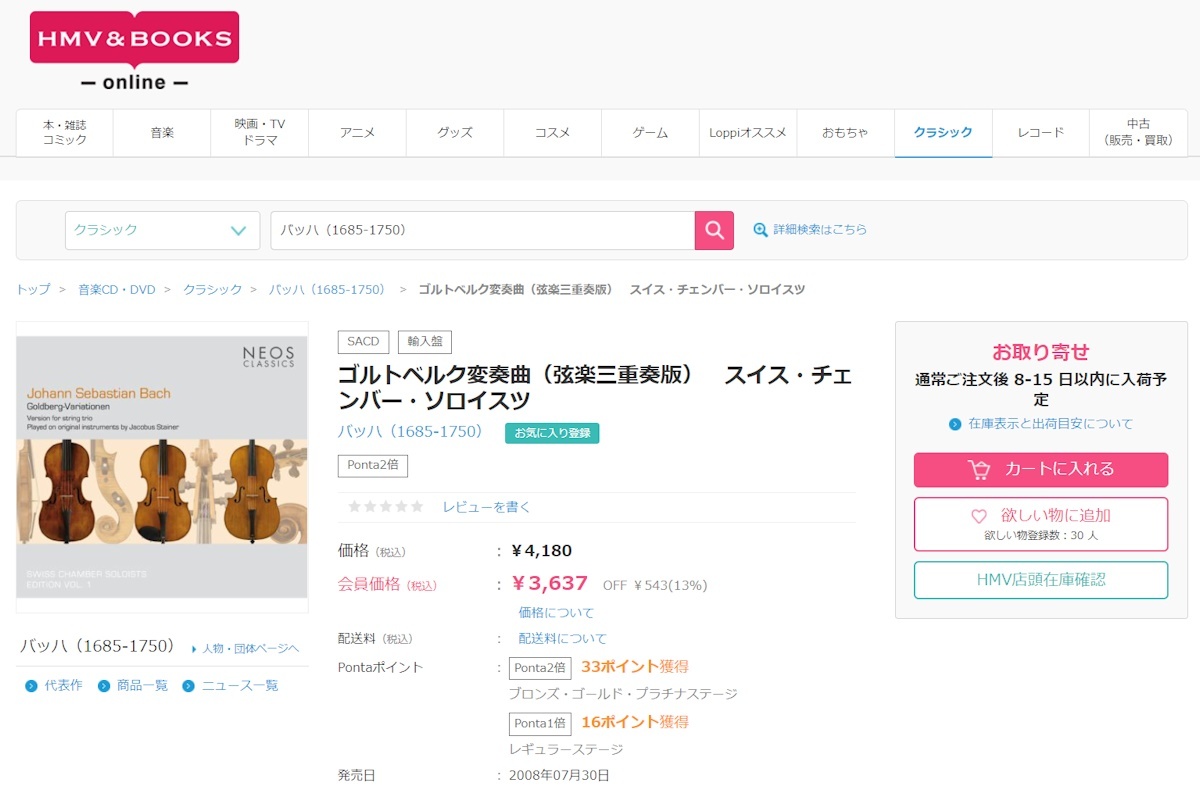Open the アニメ tab
The width and height of the screenshot is (1200, 801).
pos(358,133)
